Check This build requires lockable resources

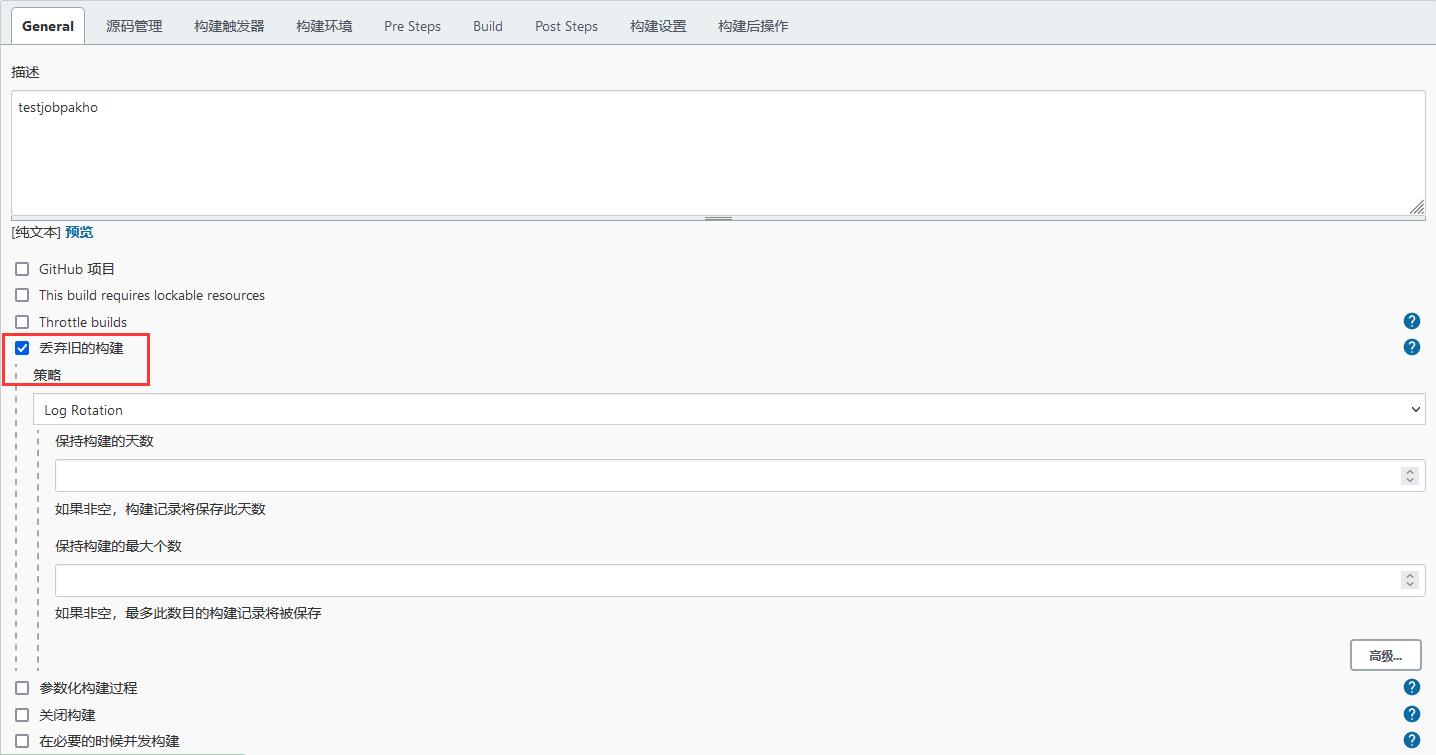click(22, 295)
